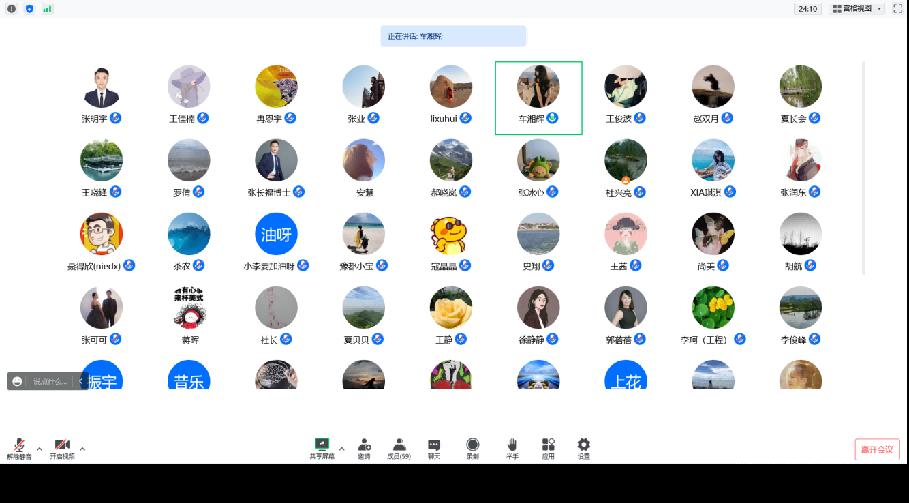Open the Members list icon
The width and height of the screenshot is (909, 503).
click(x=399, y=445)
